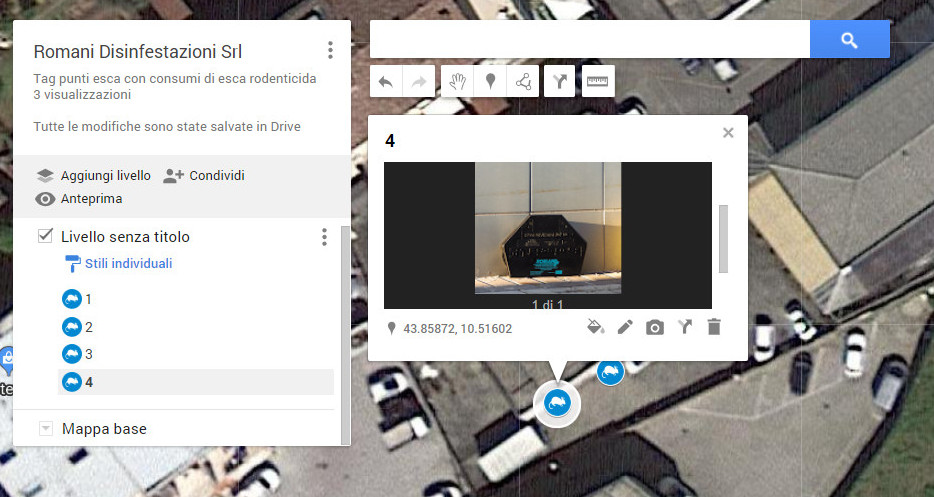Click the pencil edit icon
The image size is (934, 497).
point(625,327)
